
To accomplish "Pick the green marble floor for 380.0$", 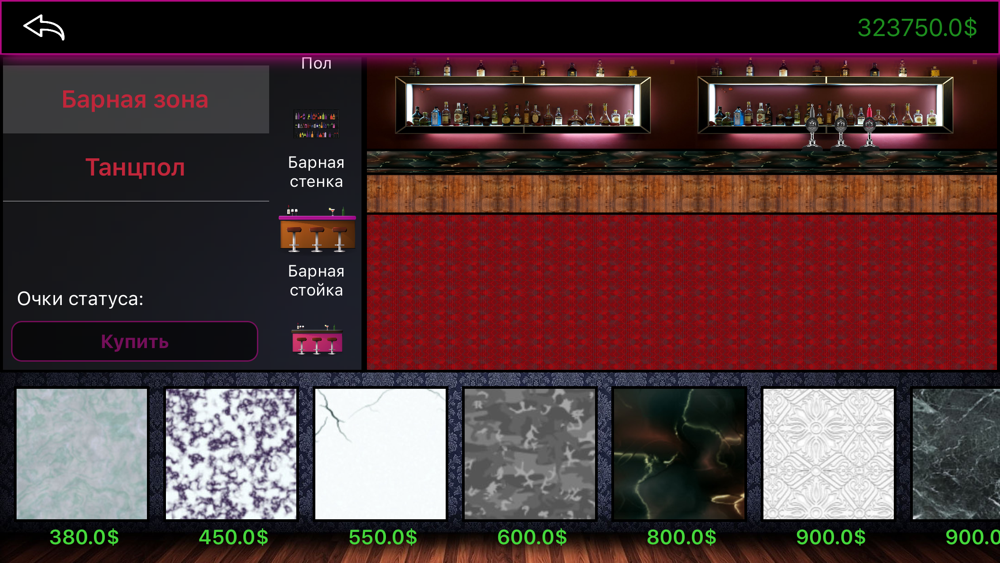I will point(82,454).
